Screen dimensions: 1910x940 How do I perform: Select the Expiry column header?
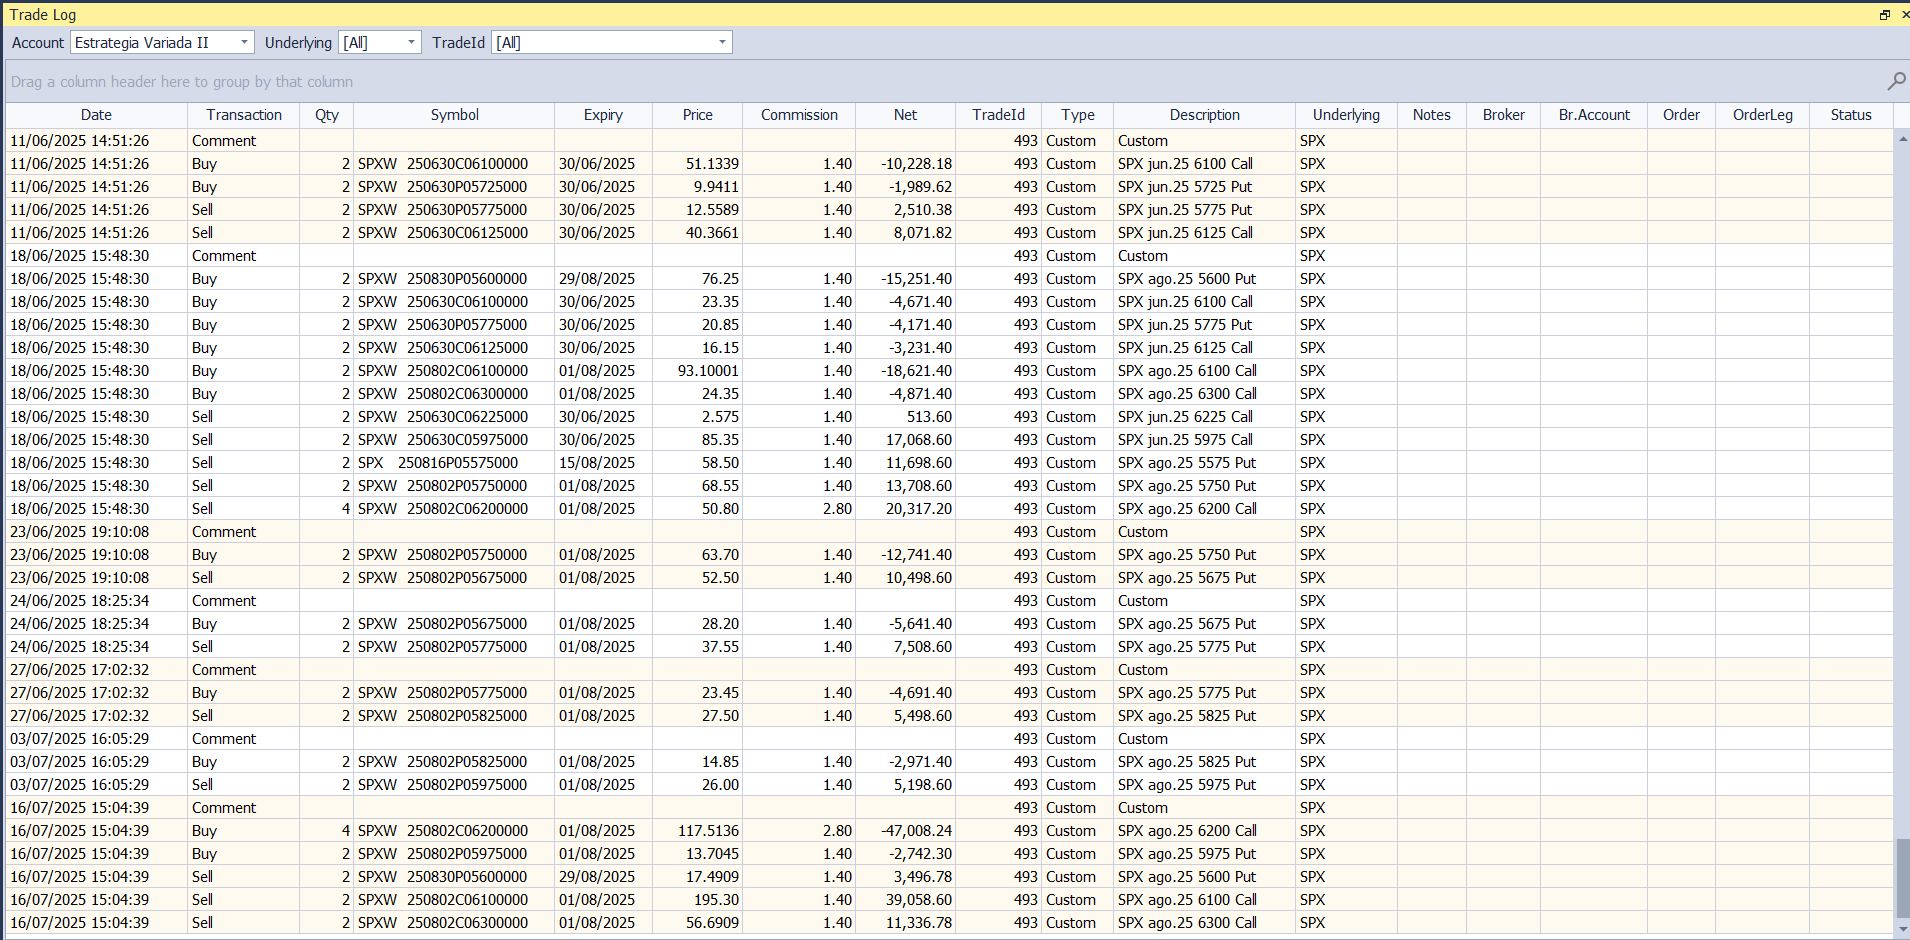click(x=603, y=115)
